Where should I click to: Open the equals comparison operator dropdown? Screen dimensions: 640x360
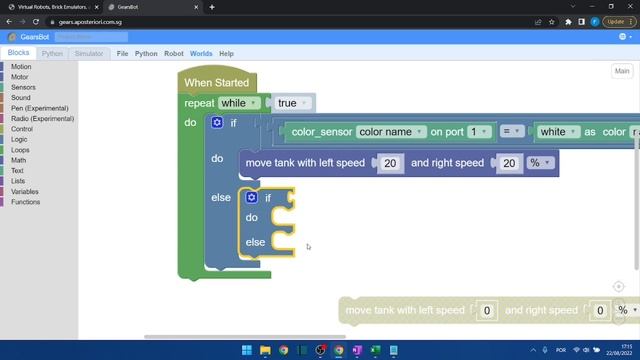point(511,131)
